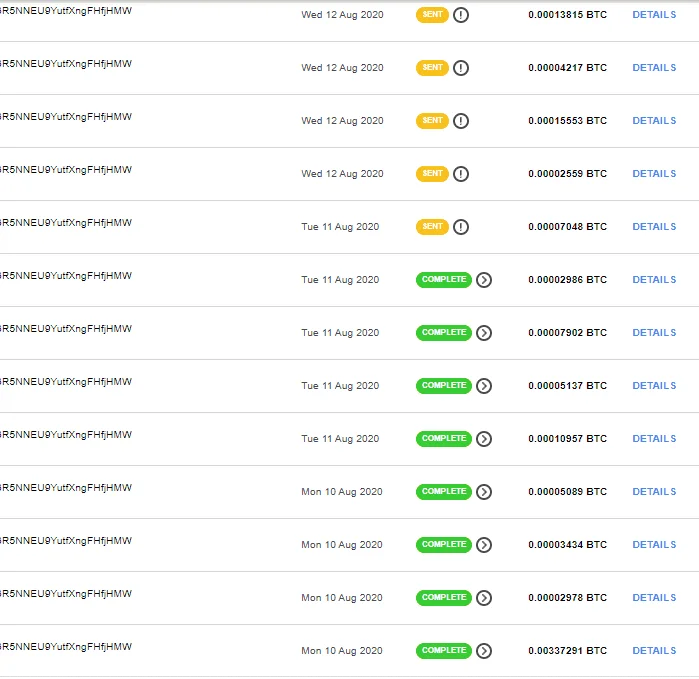This screenshot has height=679, width=699.
Task: Select amount 0.00005089 BTC
Action: click(567, 492)
